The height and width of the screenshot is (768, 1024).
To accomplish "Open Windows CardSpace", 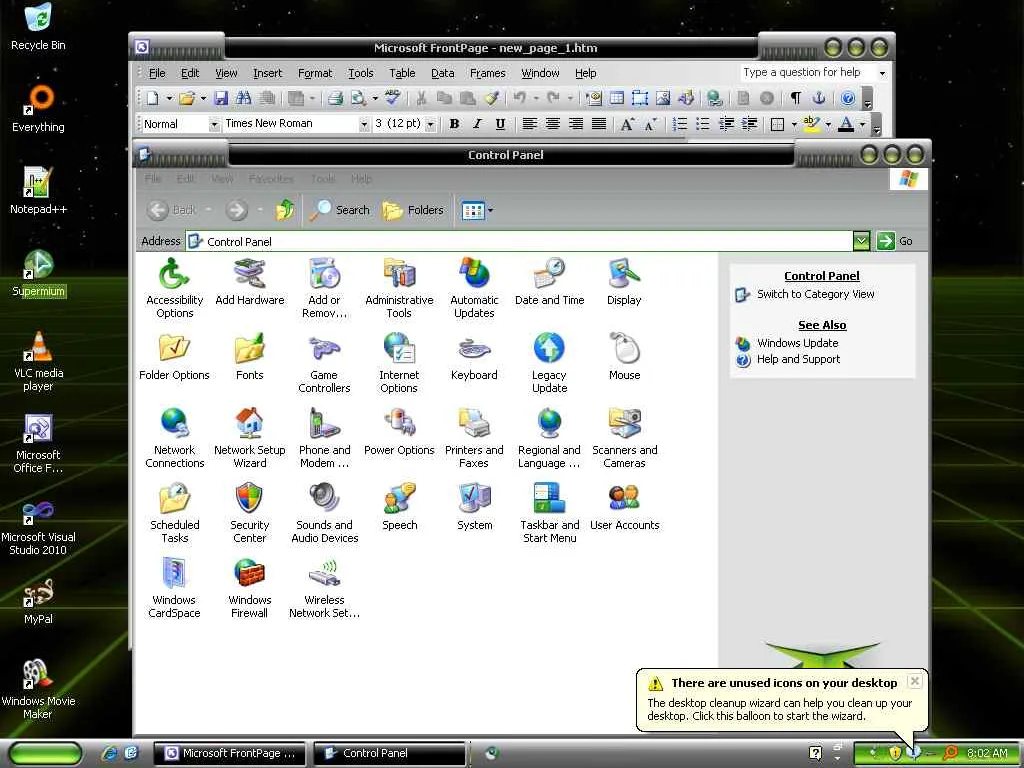I will pyautogui.click(x=174, y=588).
